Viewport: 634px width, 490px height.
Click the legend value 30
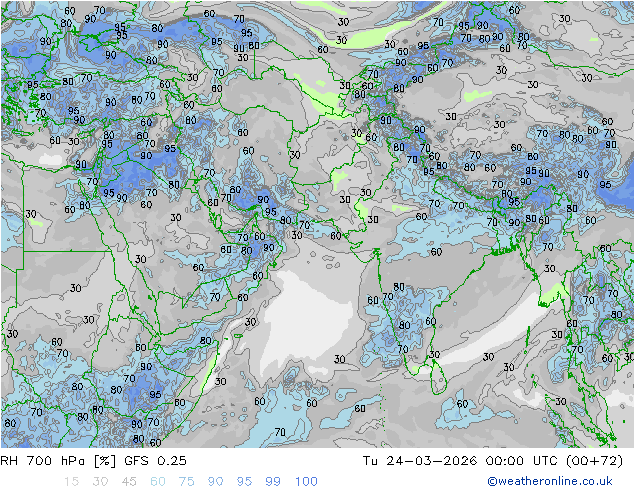100,482
